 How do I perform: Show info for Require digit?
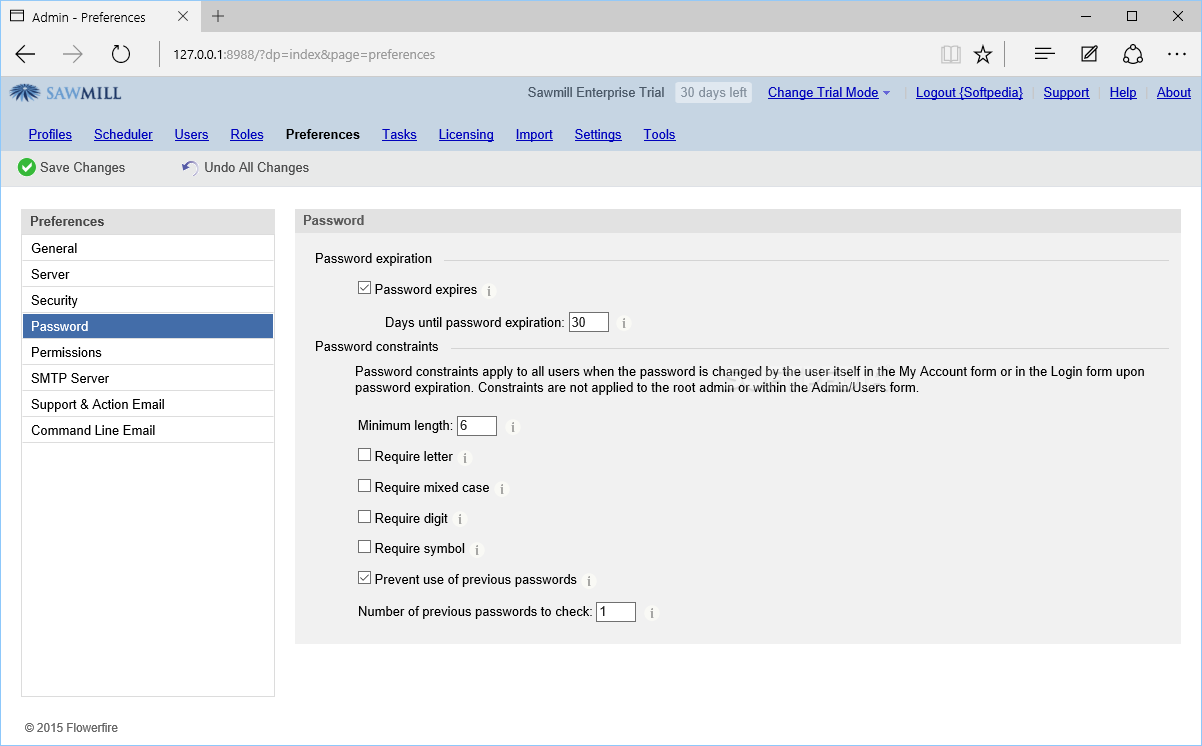point(460,520)
